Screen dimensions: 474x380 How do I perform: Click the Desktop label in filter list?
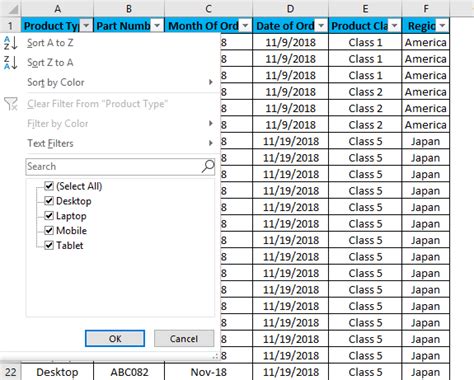74,201
